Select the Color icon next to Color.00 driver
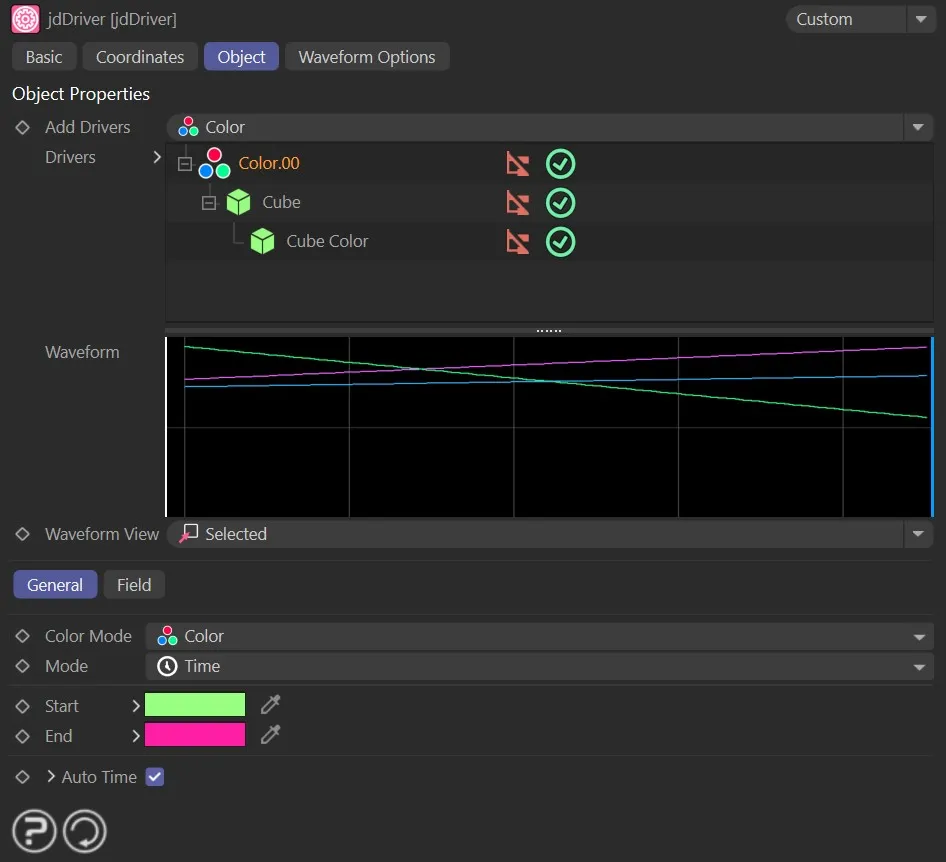Image resolution: width=946 pixels, height=862 pixels. [213, 163]
